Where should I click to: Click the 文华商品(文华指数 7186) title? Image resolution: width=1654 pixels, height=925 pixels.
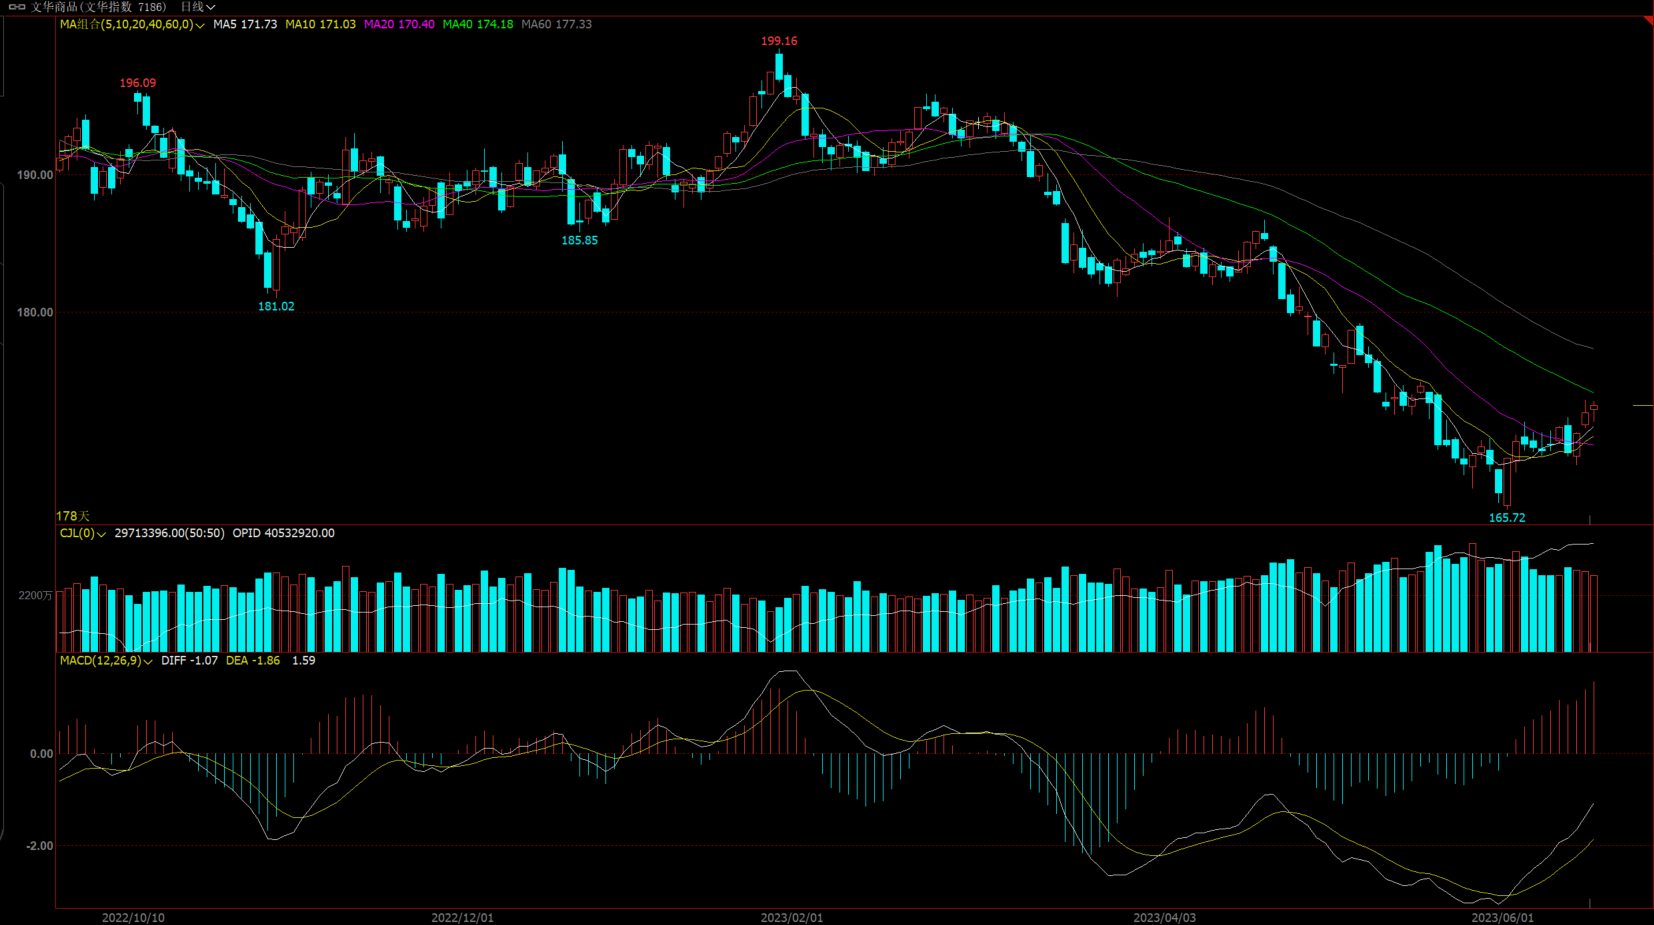[98, 7]
